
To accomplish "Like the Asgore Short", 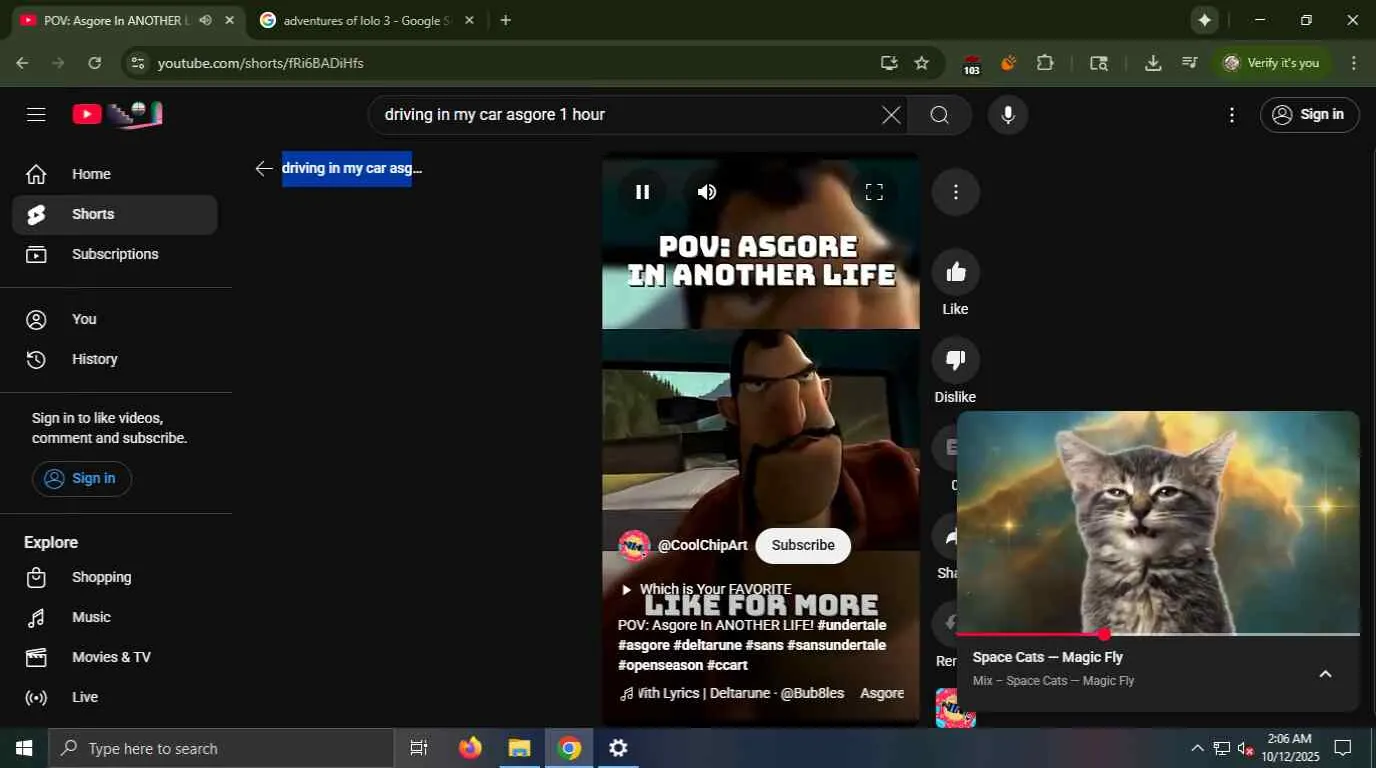I will (956, 272).
